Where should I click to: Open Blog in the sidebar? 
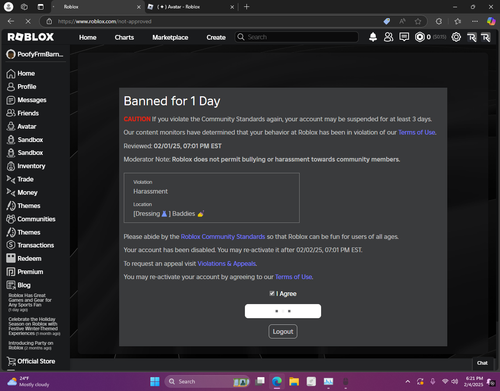(18, 285)
